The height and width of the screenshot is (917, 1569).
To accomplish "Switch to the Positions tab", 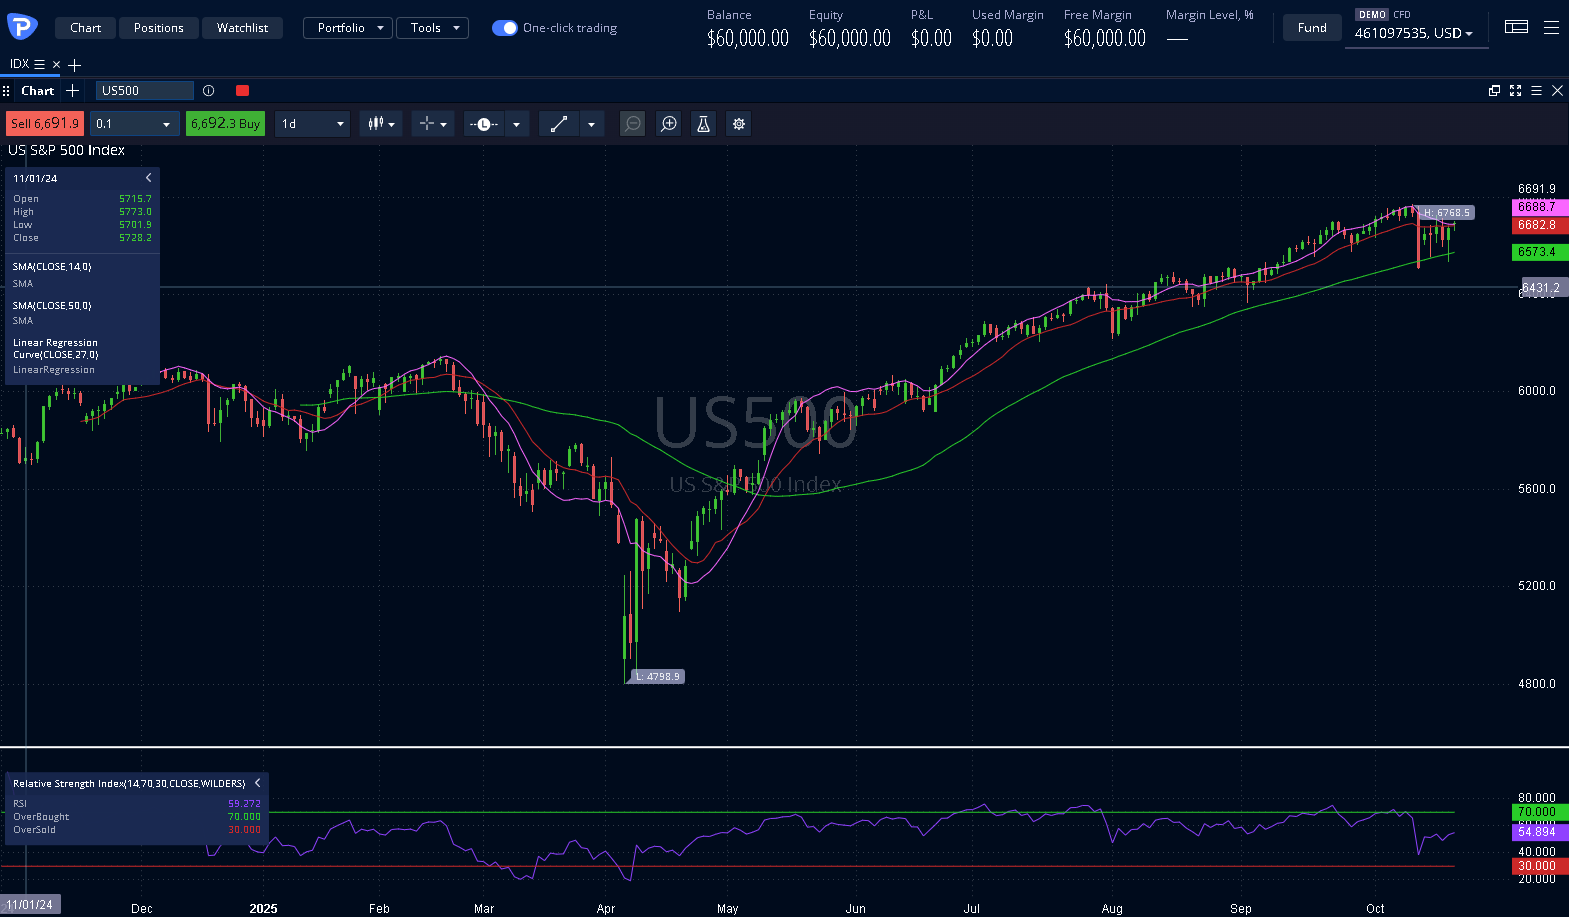I will pyautogui.click(x=159, y=28).
